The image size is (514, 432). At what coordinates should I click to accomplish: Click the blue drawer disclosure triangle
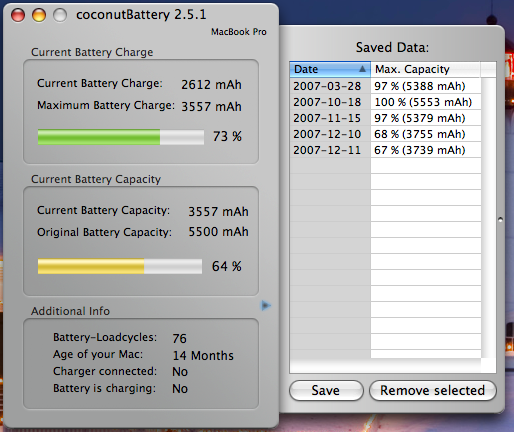click(x=266, y=305)
